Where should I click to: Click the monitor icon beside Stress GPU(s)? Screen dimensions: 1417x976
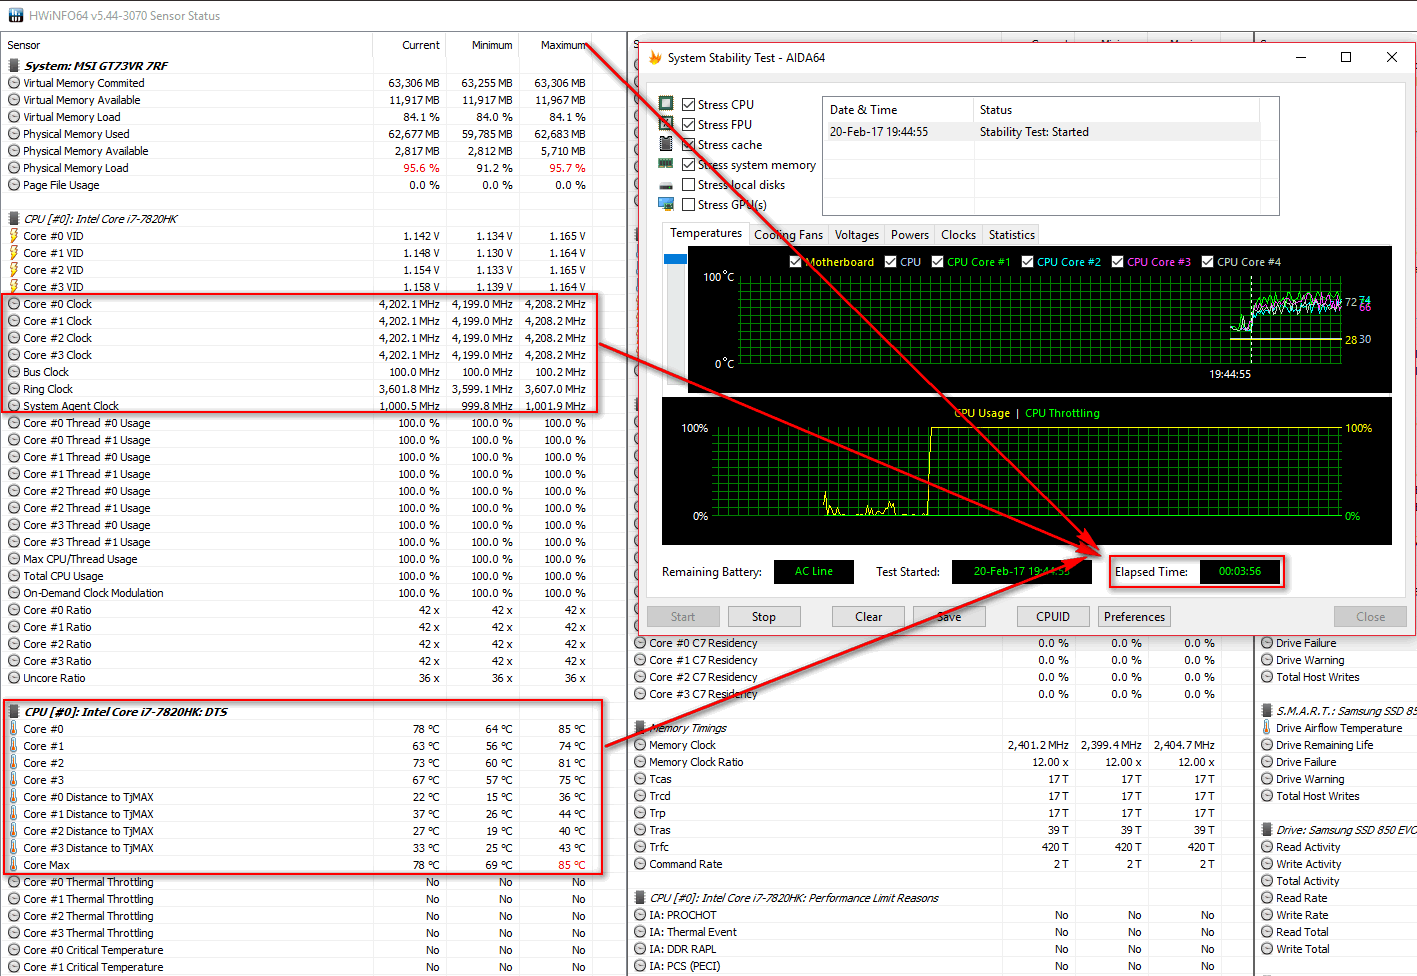(x=666, y=204)
